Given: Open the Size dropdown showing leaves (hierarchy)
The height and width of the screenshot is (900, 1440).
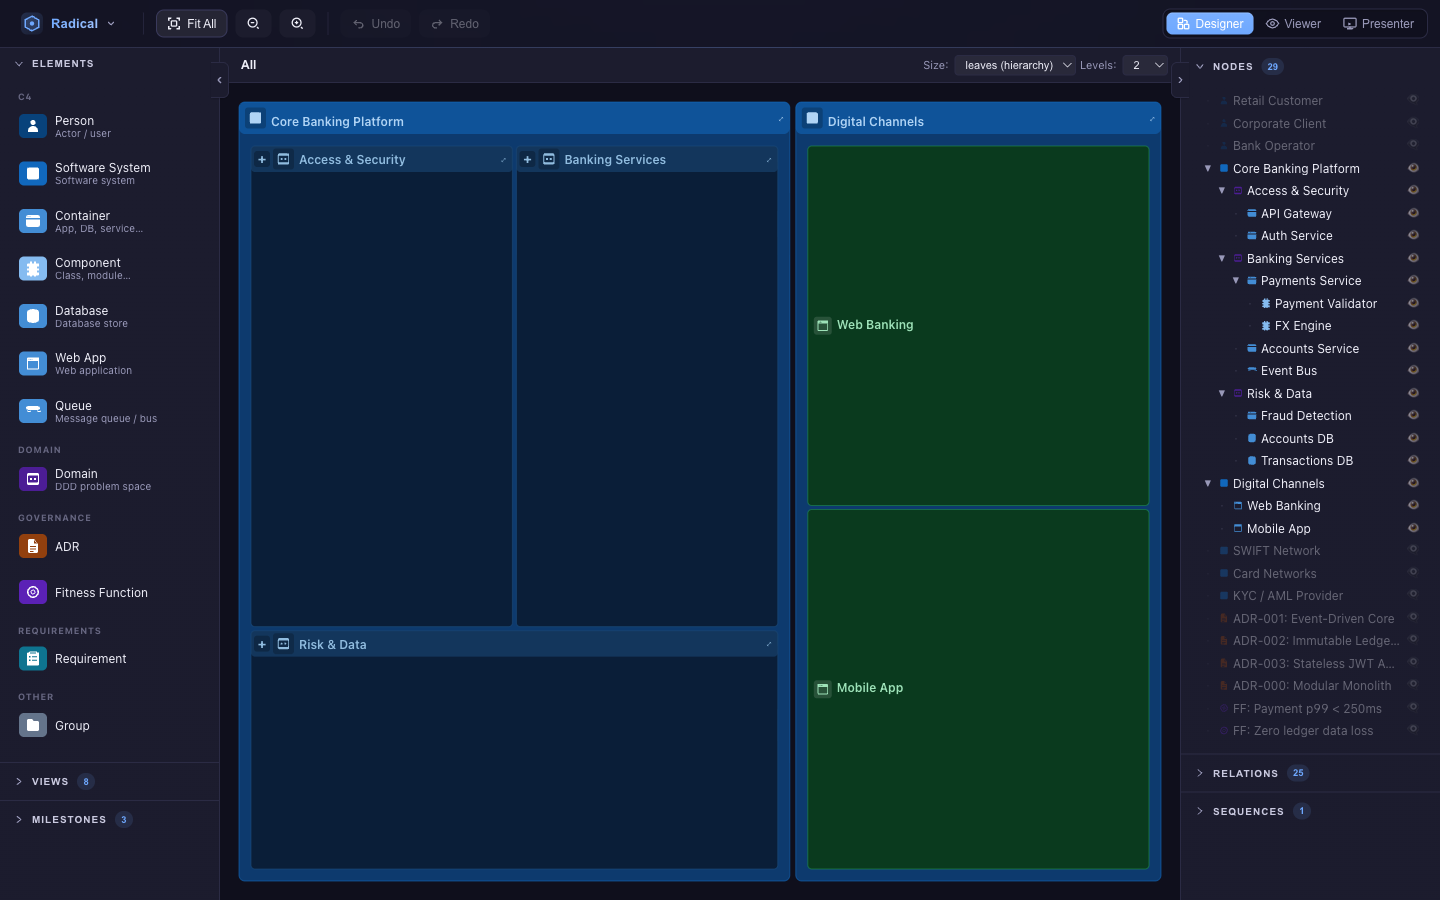Looking at the screenshot, I should click(x=1015, y=65).
